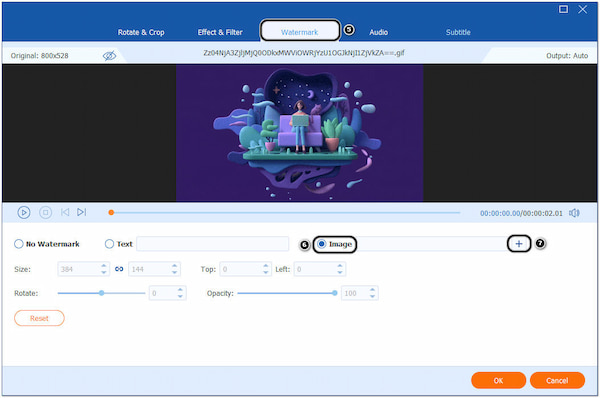Viewport: 600px width, 398px height.
Task: Play the video preview
Action: pos(24,212)
